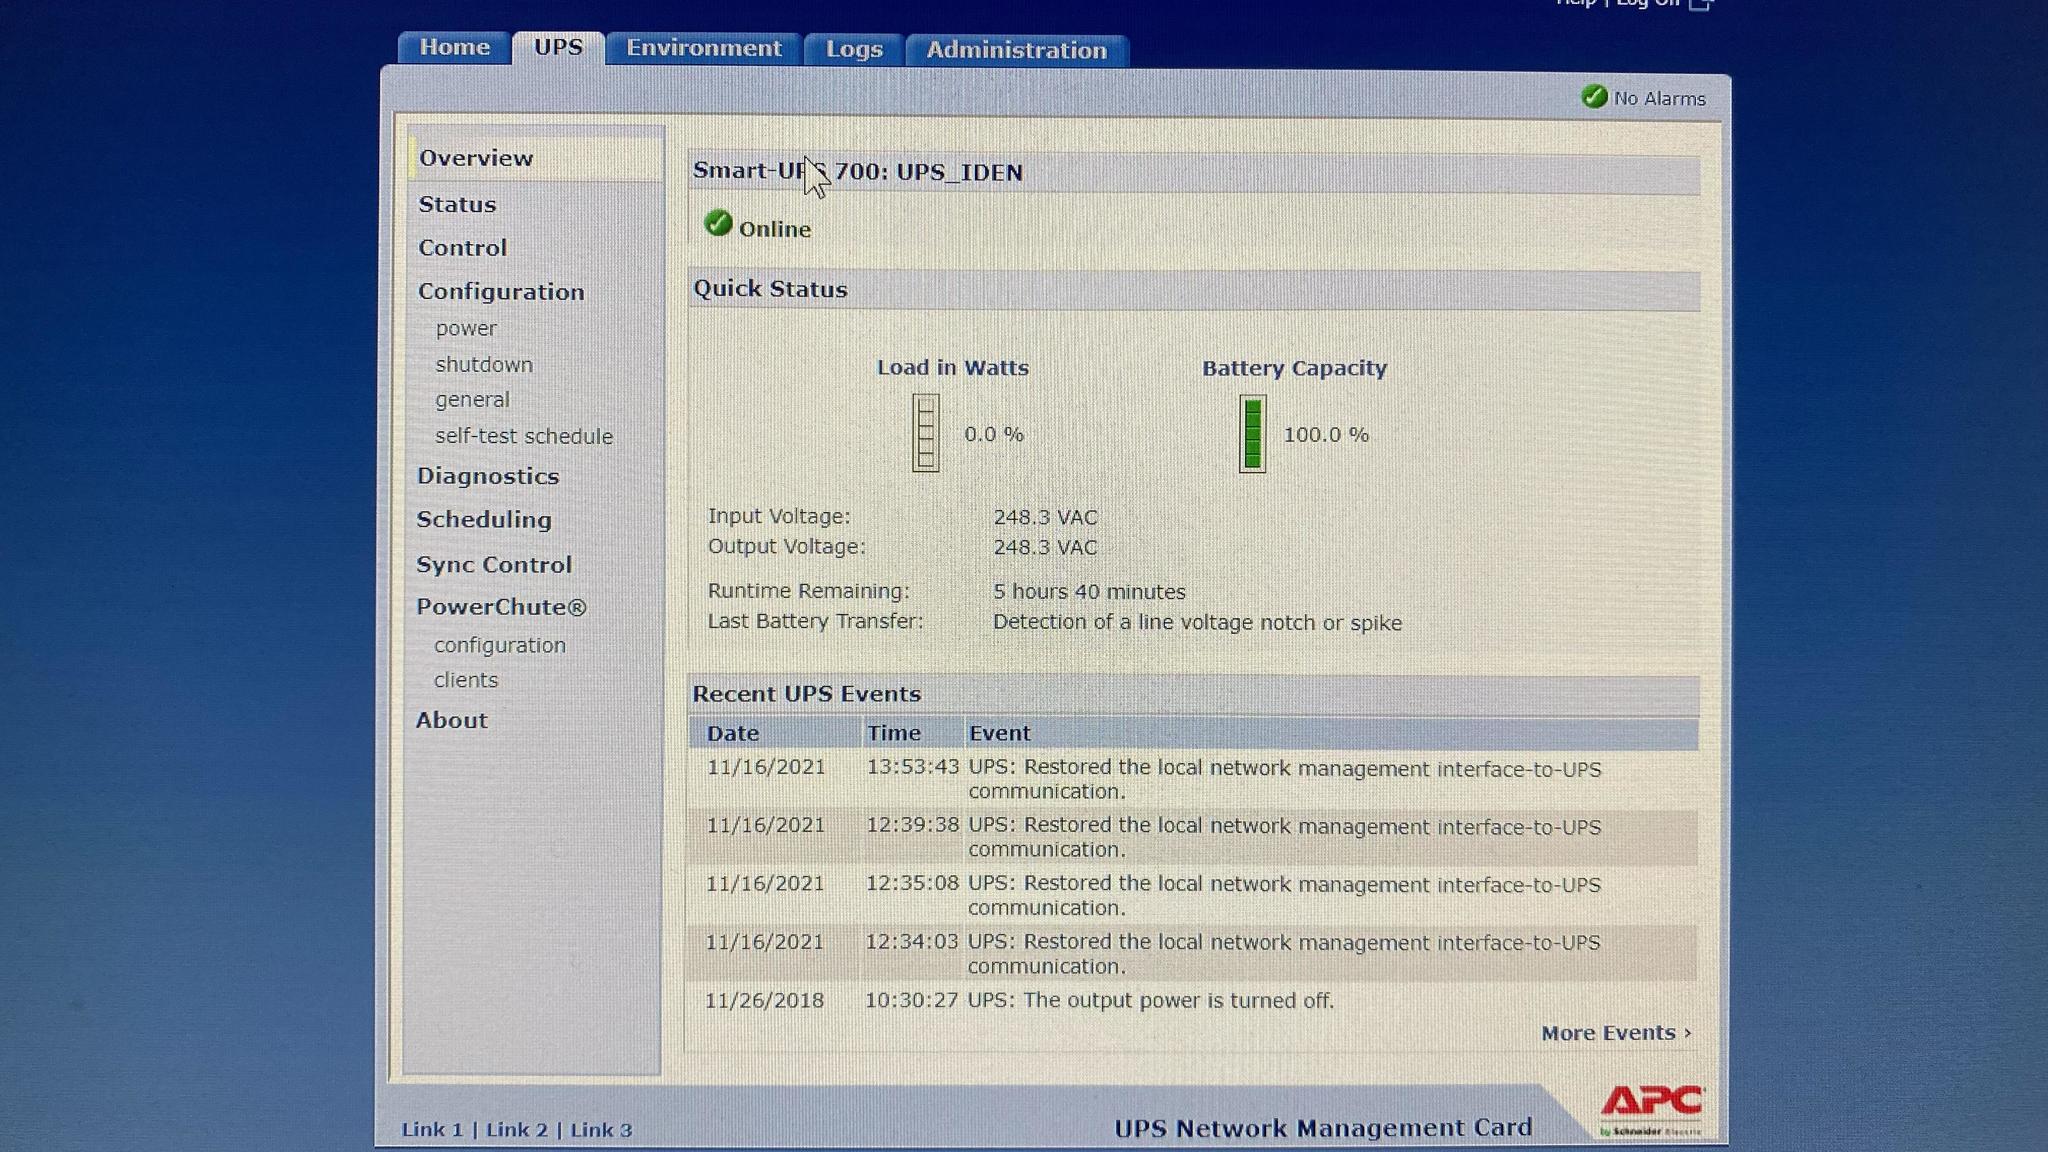Click the 12:35:08 event row
2048x1152 pixels.
pyautogui.click(x=1192, y=895)
